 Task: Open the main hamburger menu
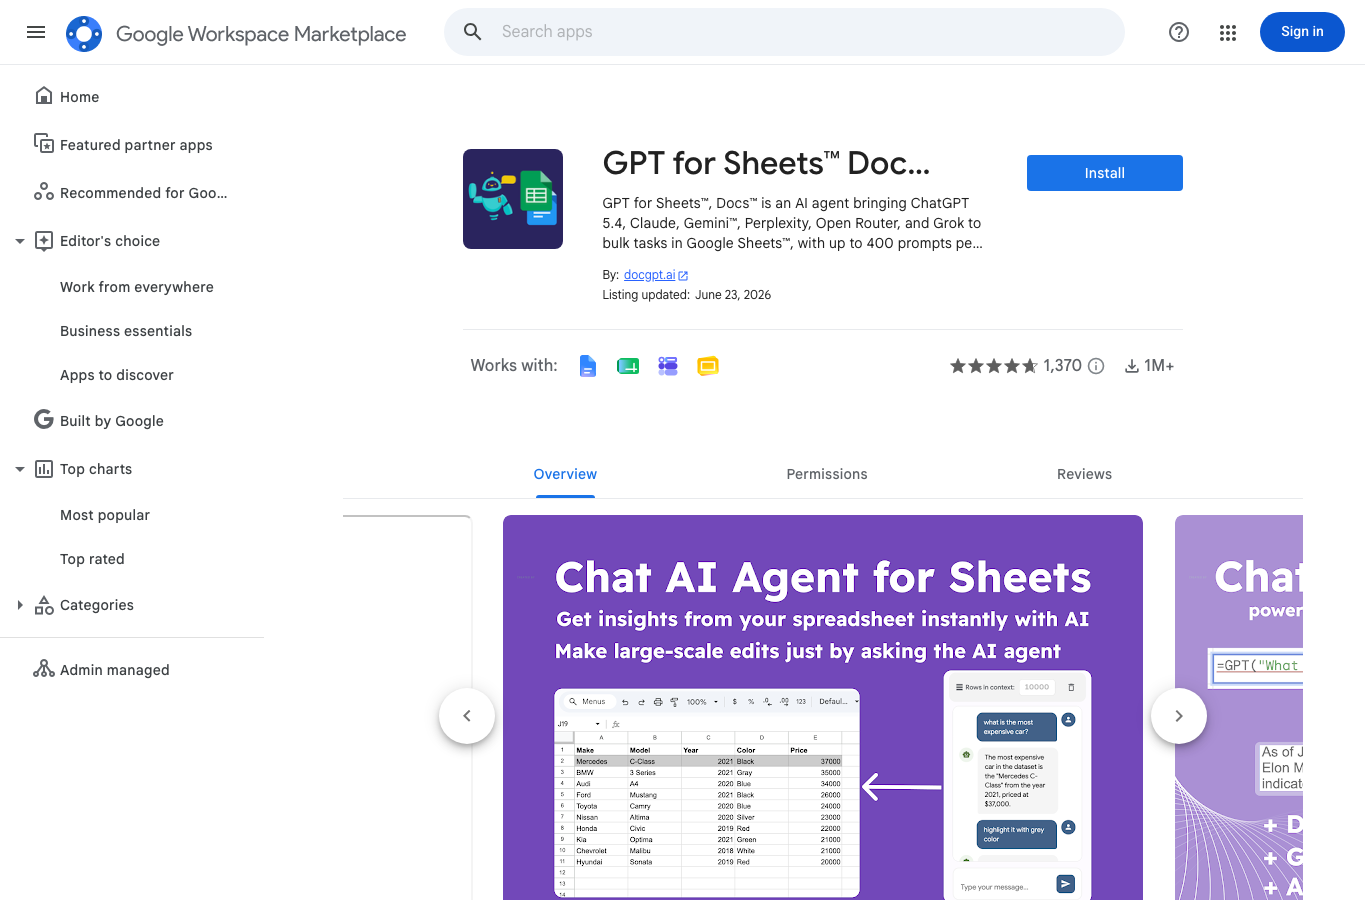36,32
